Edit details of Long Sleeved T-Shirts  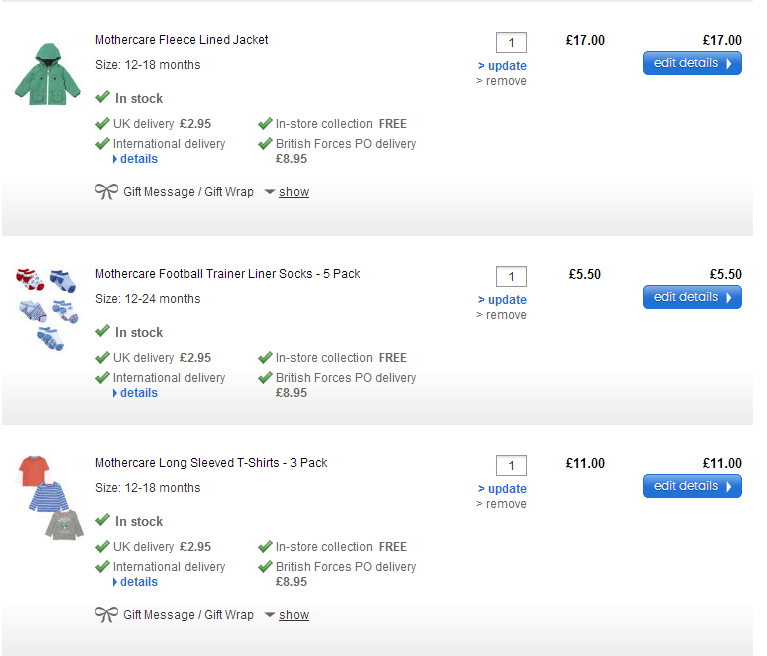coord(692,487)
